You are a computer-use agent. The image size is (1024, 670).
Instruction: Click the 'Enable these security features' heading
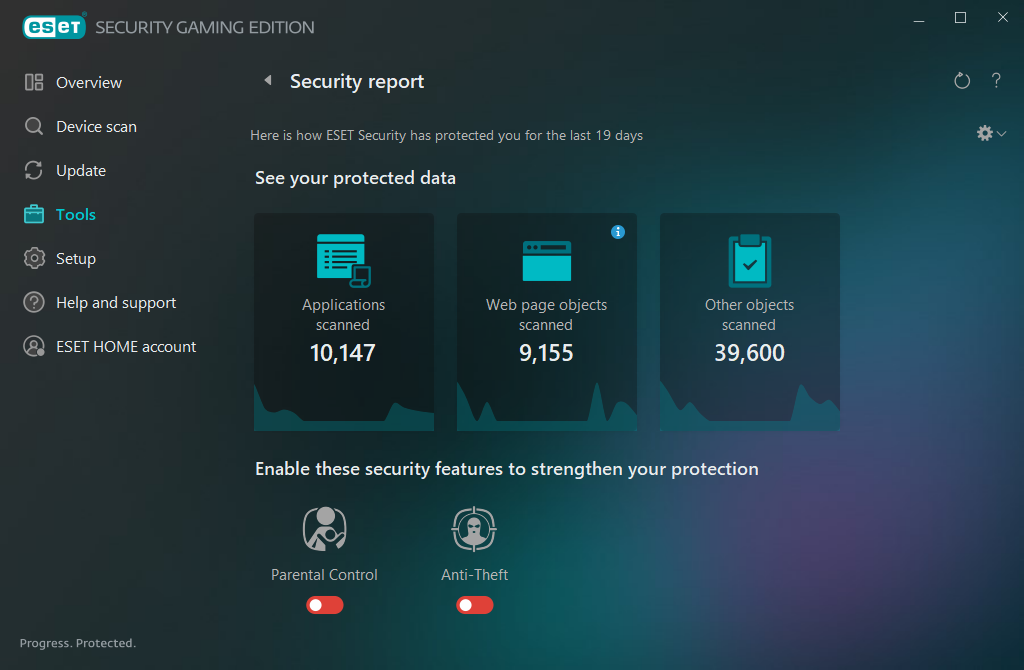[x=507, y=469]
